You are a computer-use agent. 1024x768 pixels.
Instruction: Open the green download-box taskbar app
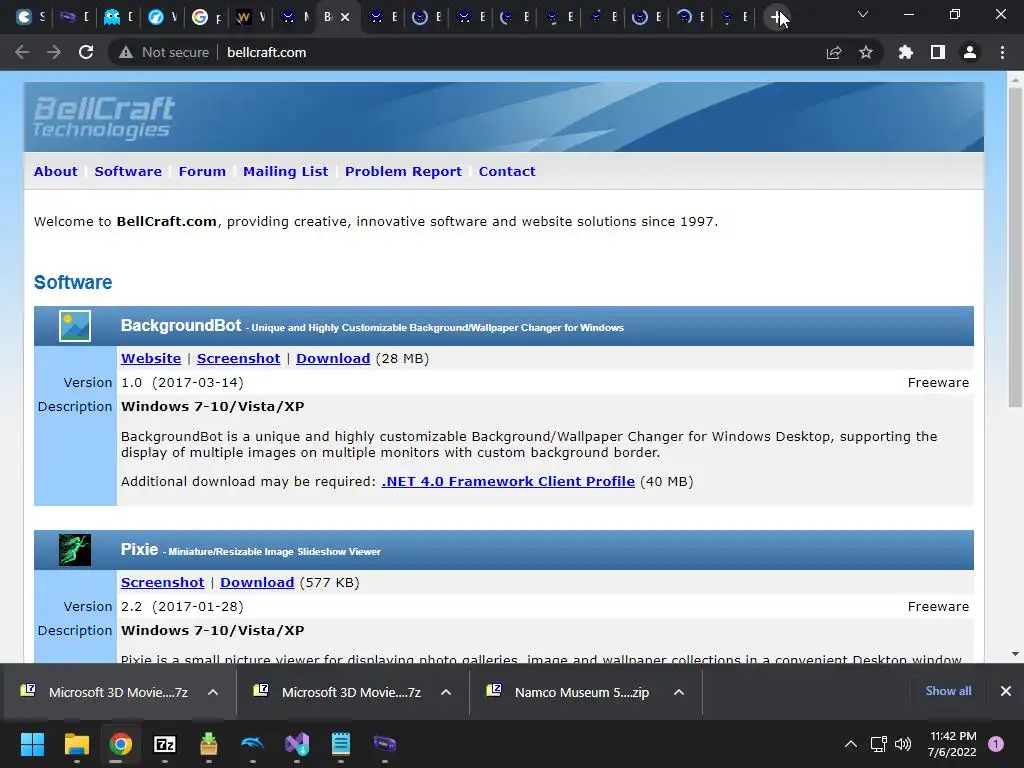tap(208, 744)
